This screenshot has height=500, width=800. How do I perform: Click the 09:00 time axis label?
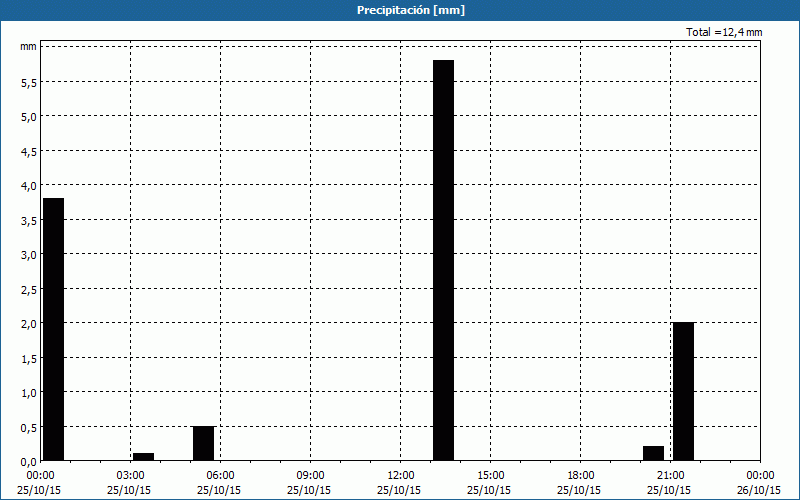pos(310,476)
